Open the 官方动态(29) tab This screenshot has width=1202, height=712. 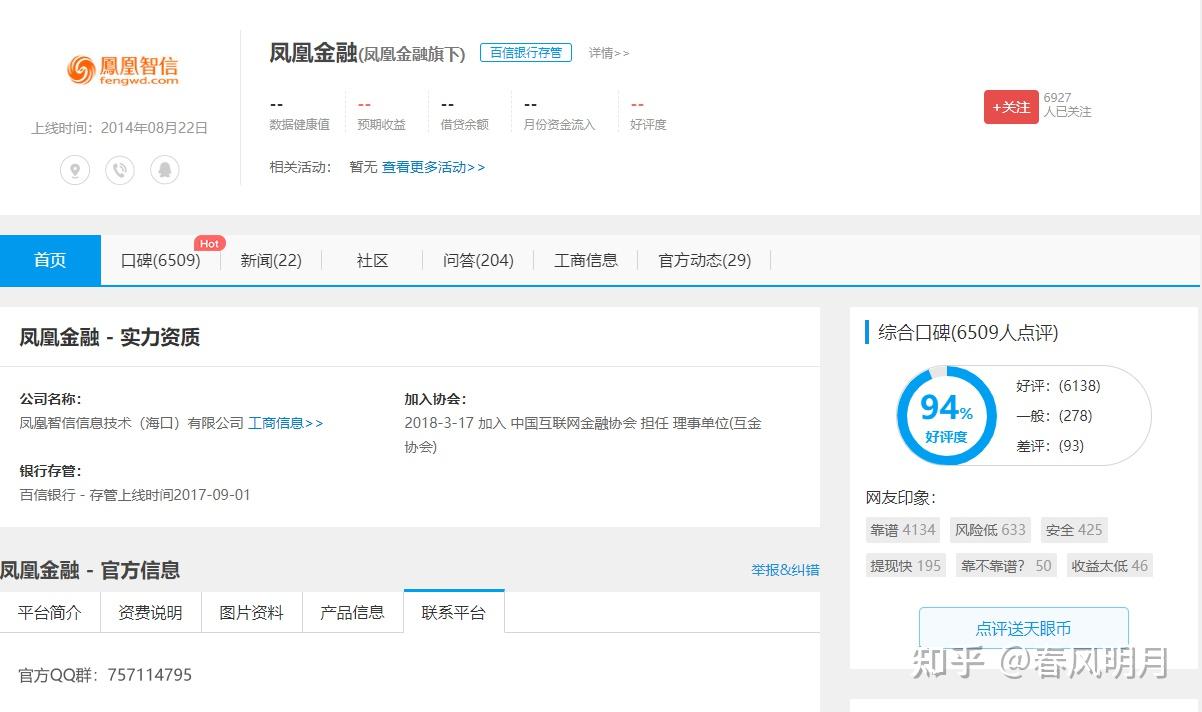704,260
